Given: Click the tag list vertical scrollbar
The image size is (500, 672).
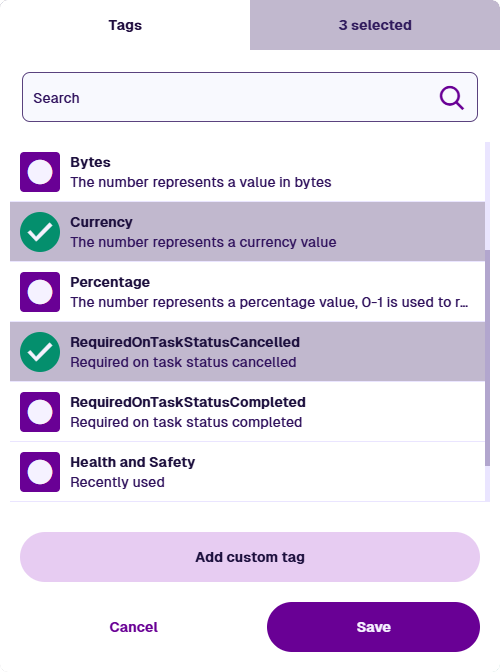Looking at the screenshot, I should click(487, 358).
